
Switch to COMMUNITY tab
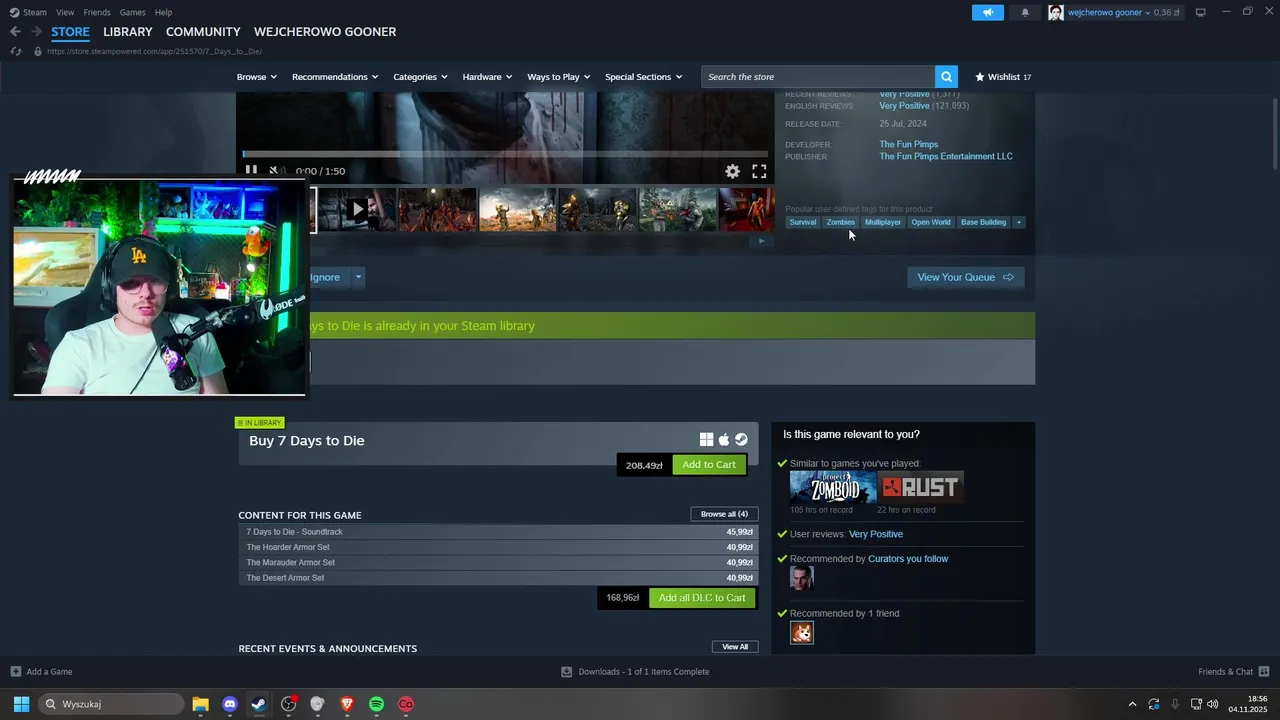point(203,32)
